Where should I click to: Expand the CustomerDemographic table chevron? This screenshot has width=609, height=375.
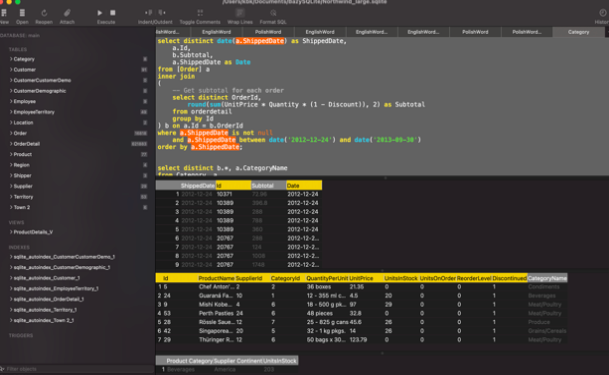(11, 91)
